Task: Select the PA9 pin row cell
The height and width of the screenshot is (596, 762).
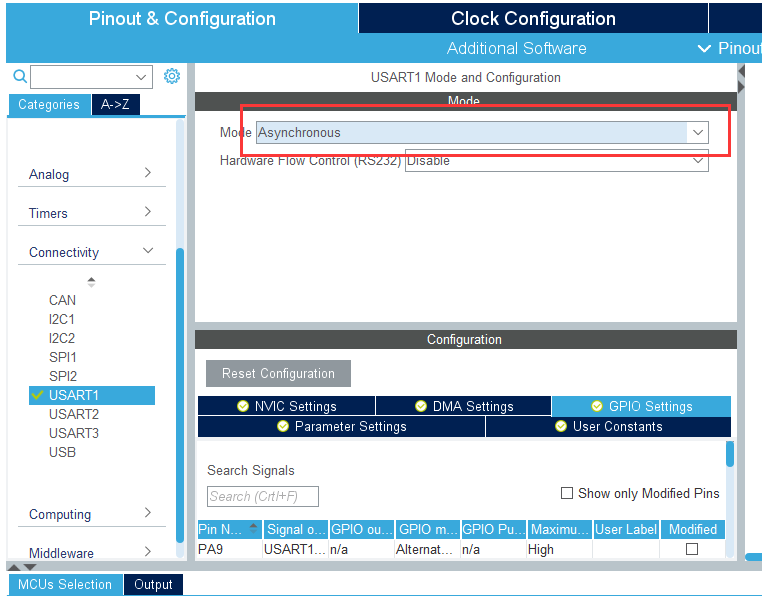Action: pos(229,549)
